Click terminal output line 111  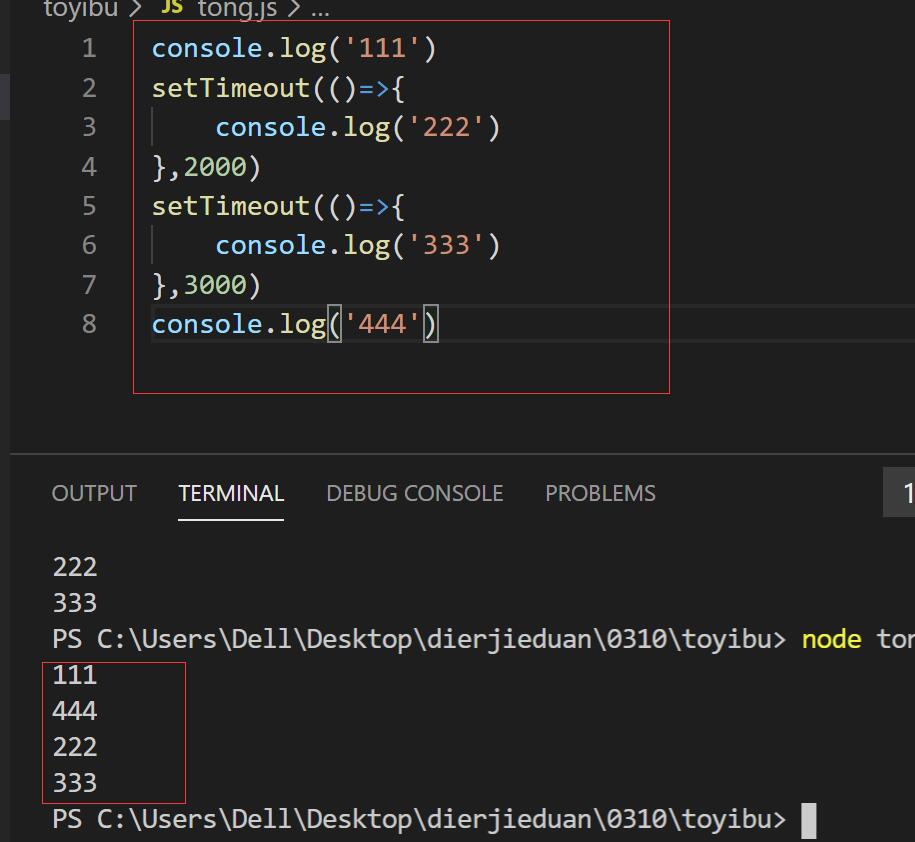click(75, 675)
